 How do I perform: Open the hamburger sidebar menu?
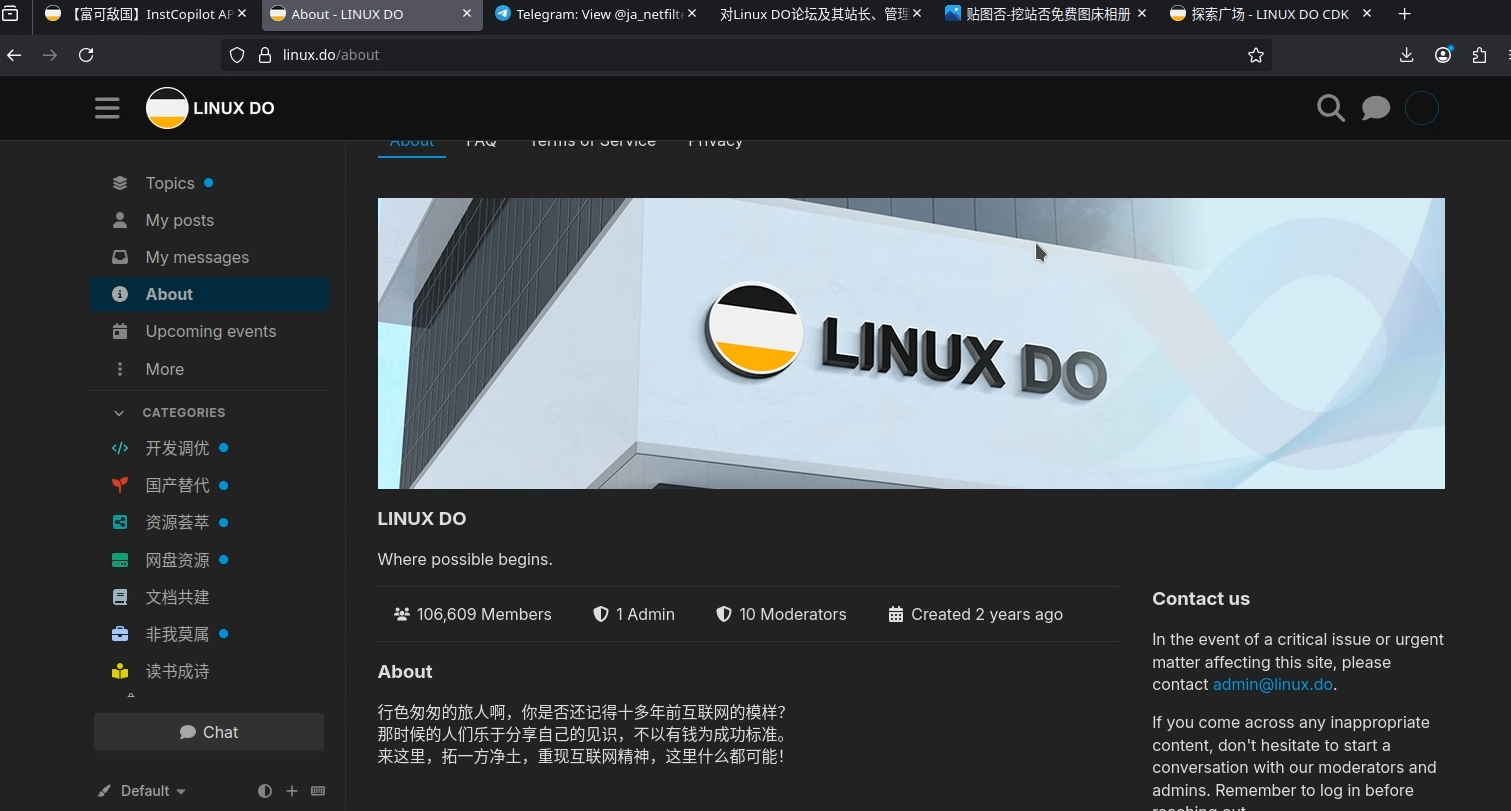(x=107, y=108)
